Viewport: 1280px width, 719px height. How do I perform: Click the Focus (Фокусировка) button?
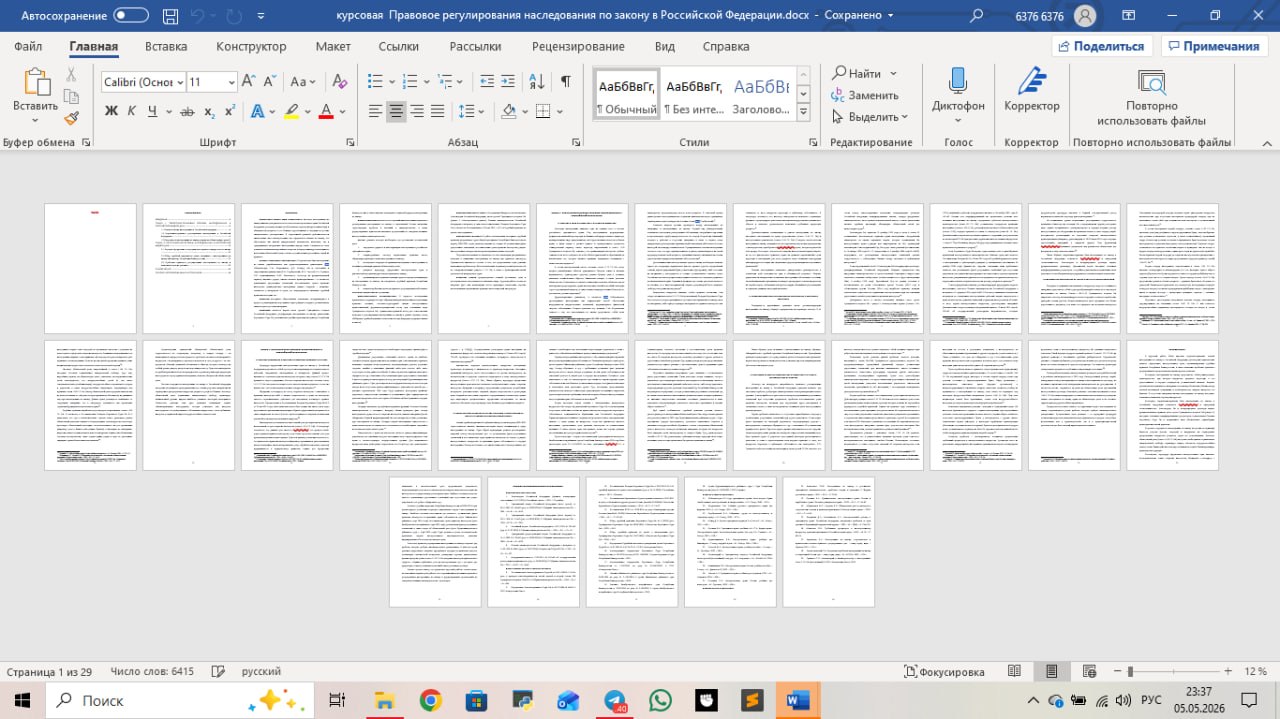945,672
